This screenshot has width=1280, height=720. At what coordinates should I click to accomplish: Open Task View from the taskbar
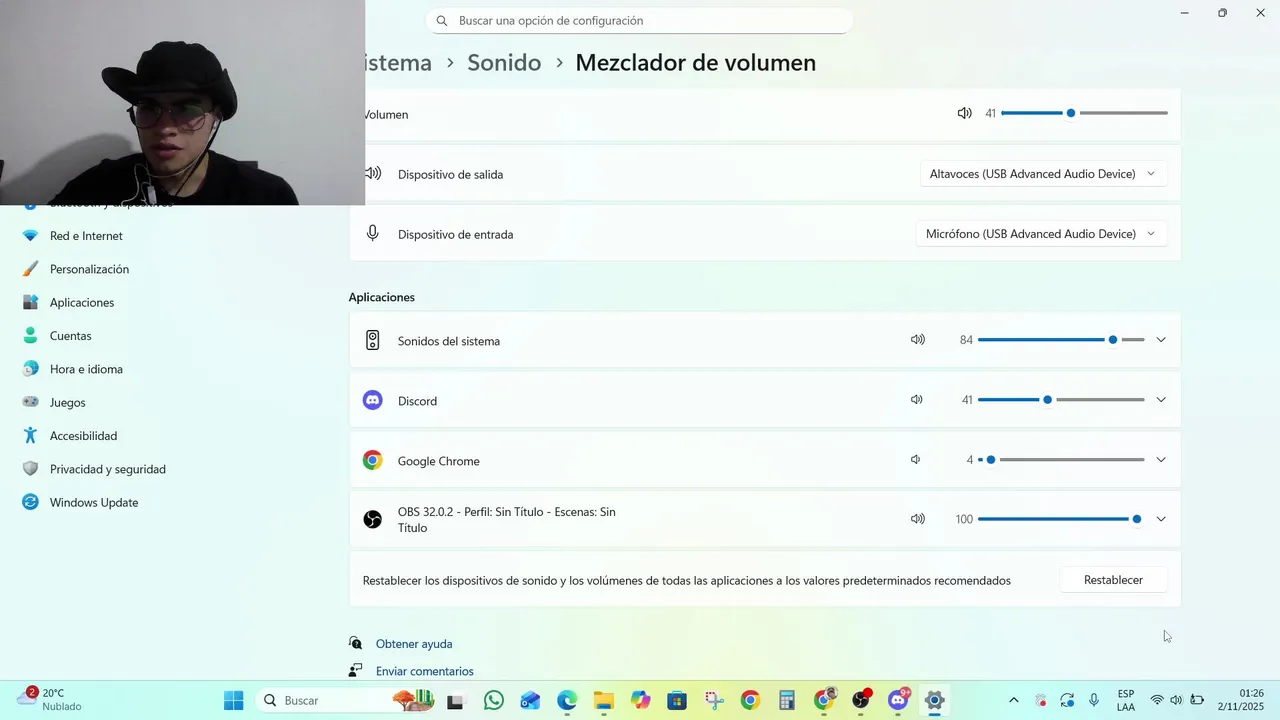pyautogui.click(x=455, y=700)
